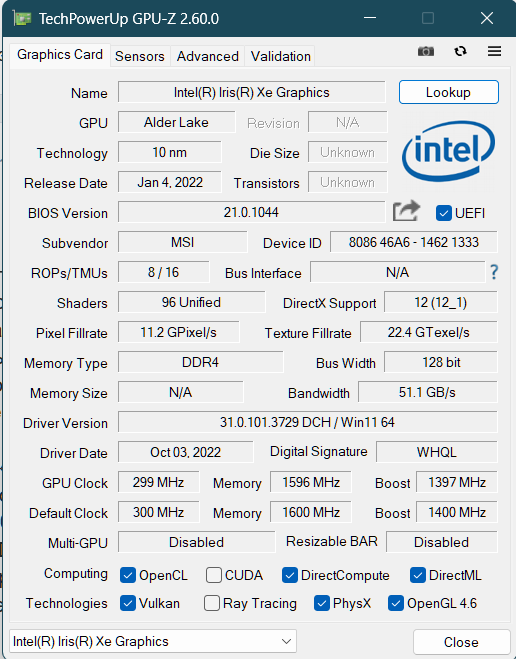Click the Bus Interface question mark
This screenshot has height=659, width=516.
pyautogui.click(x=494, y=272)
